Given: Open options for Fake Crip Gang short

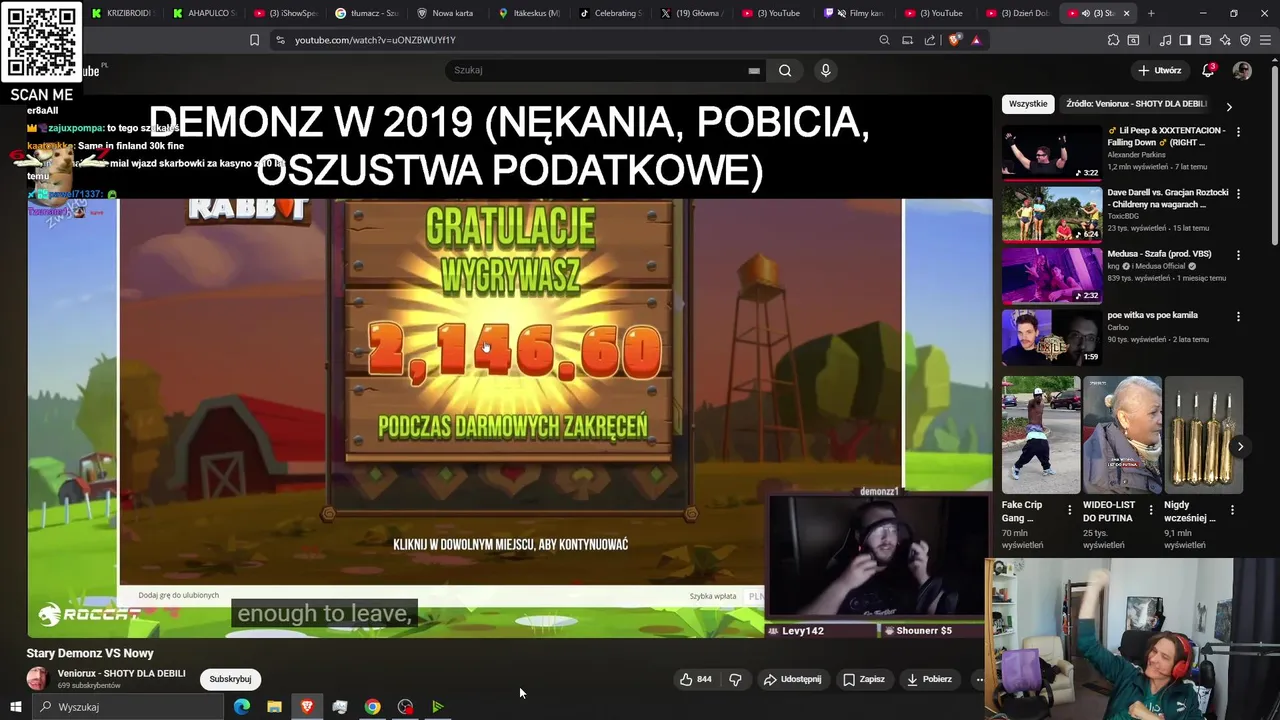Looking at the screenshot, I should (1069, 510).
